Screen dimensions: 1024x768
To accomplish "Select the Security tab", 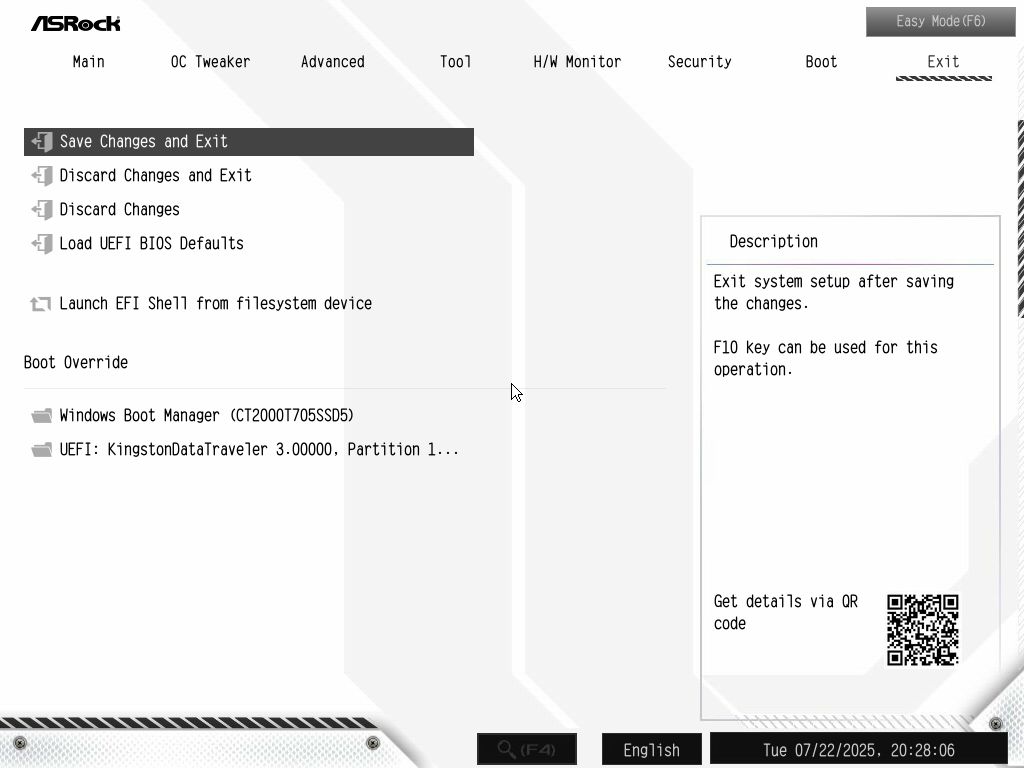I will pos(699,62).
